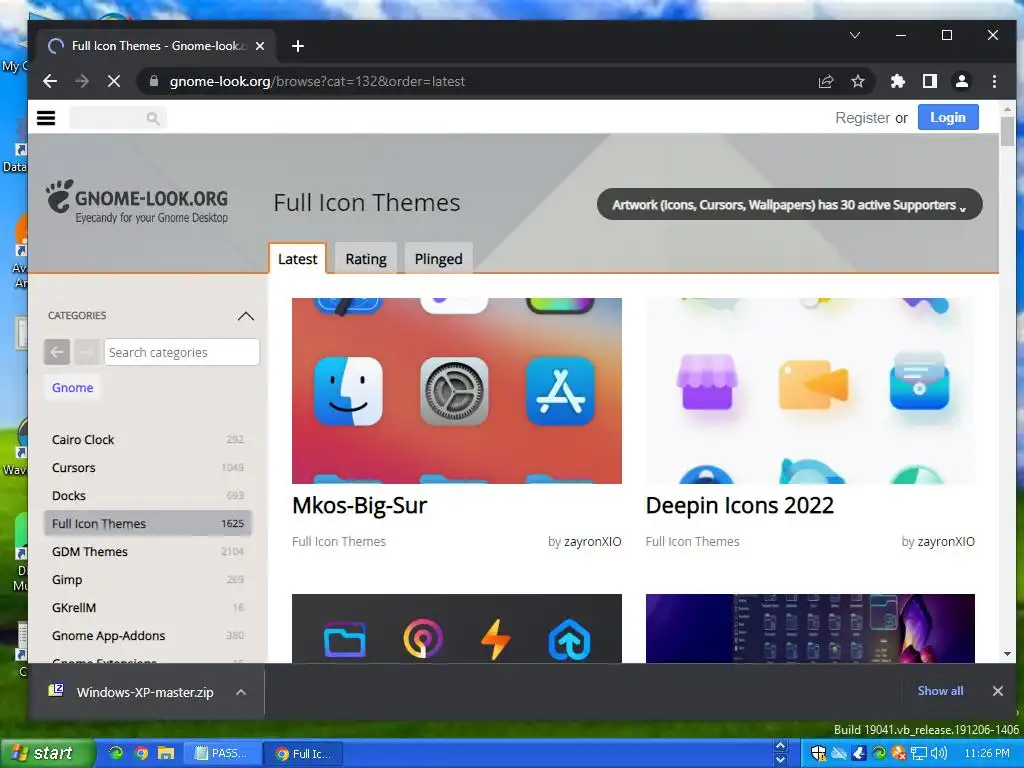Open the Mkos-Big-Sur title link
The width and height of the screenshot is (1024, 768).
tap(359, 505)
